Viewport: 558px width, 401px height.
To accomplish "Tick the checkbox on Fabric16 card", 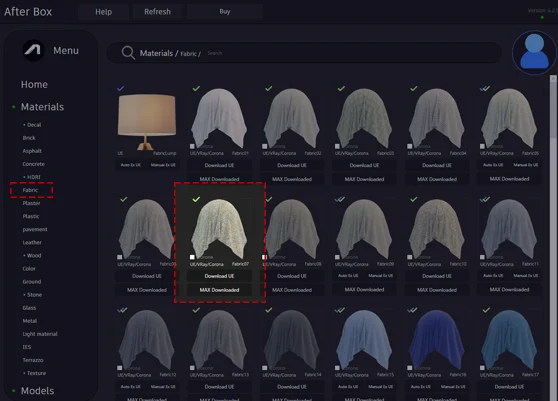I will 410,368.
